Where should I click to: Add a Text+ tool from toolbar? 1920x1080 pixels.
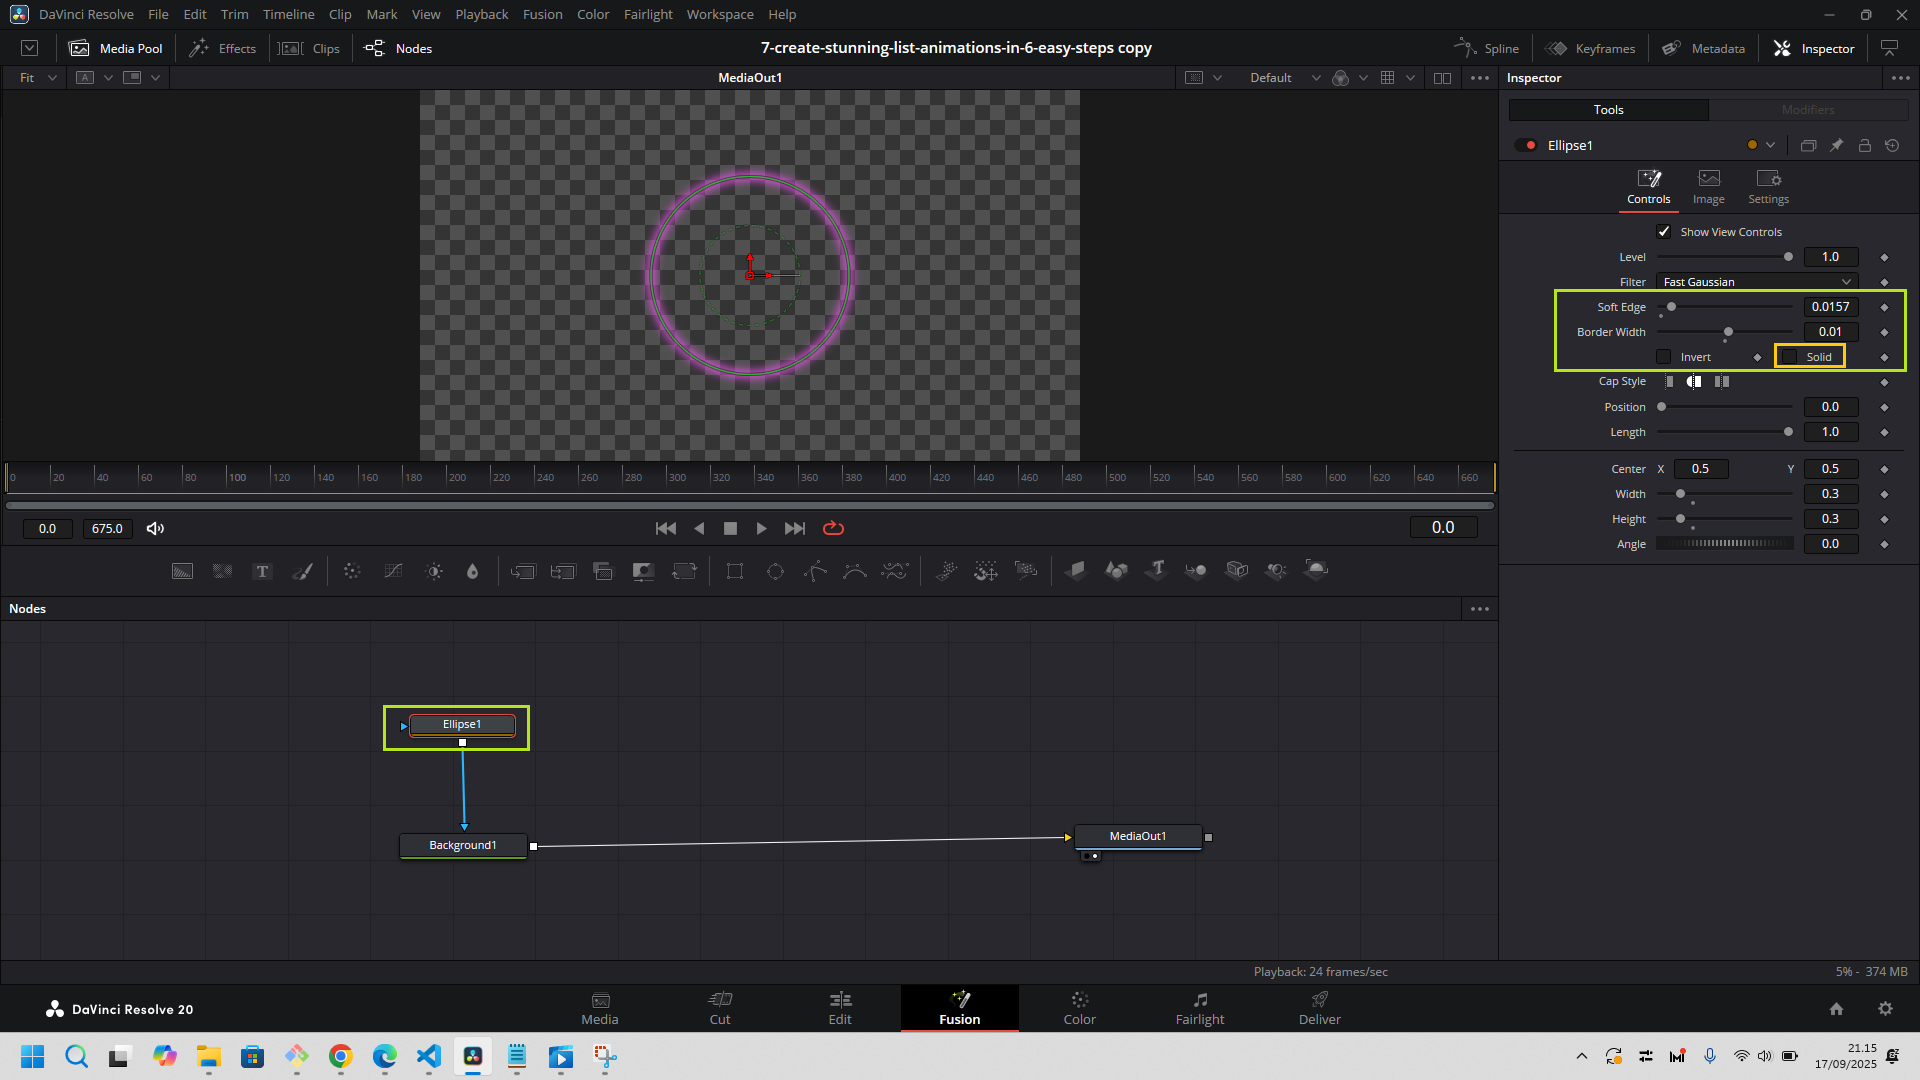point(262,571)
